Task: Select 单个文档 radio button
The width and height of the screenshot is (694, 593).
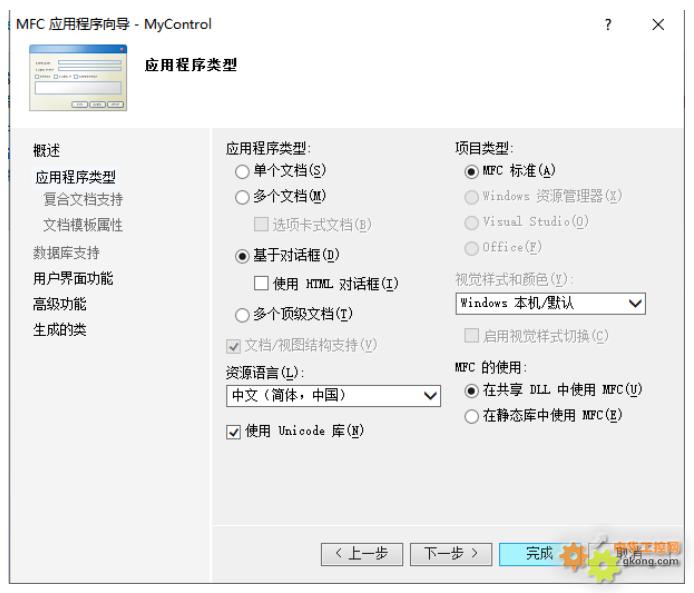Action: click(x=242, y=174)
